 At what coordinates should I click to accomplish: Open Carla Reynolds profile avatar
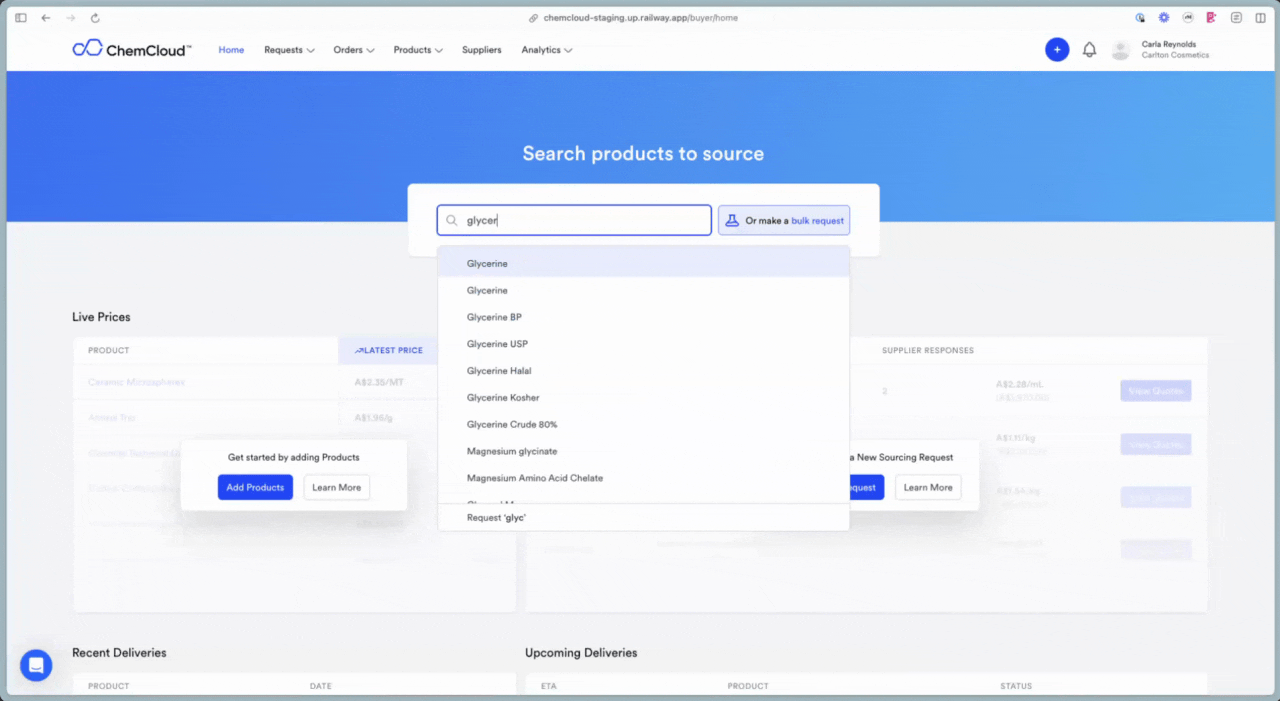(1120, 49)
